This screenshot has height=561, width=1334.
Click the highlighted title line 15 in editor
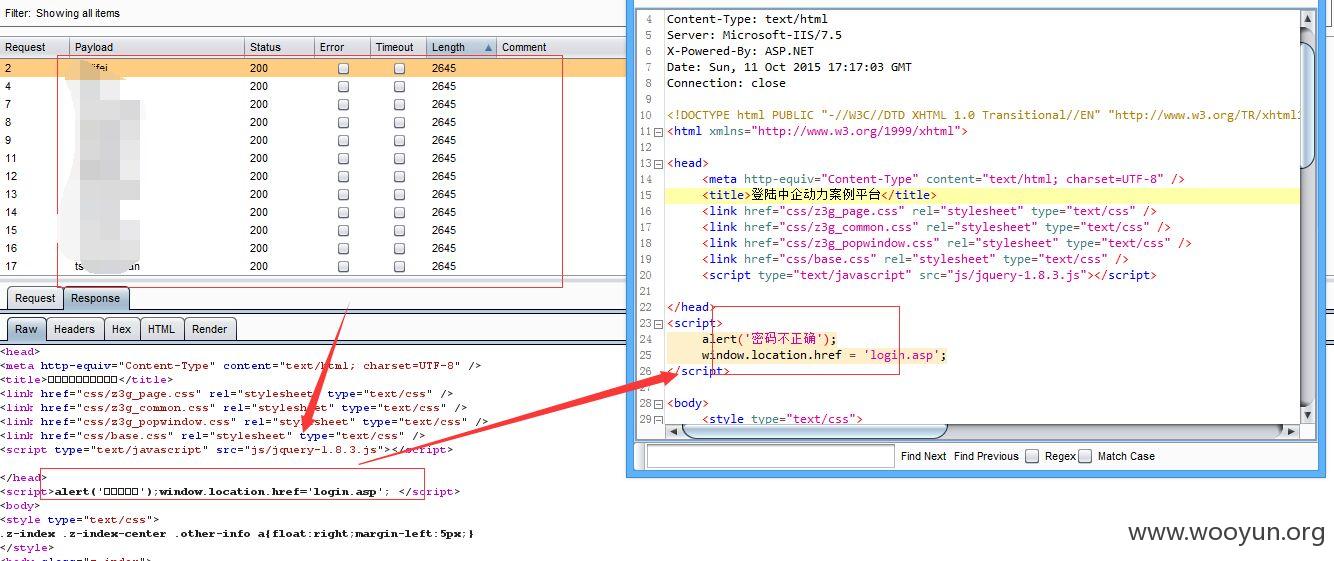pyautogui.click(x=983, y=195)
